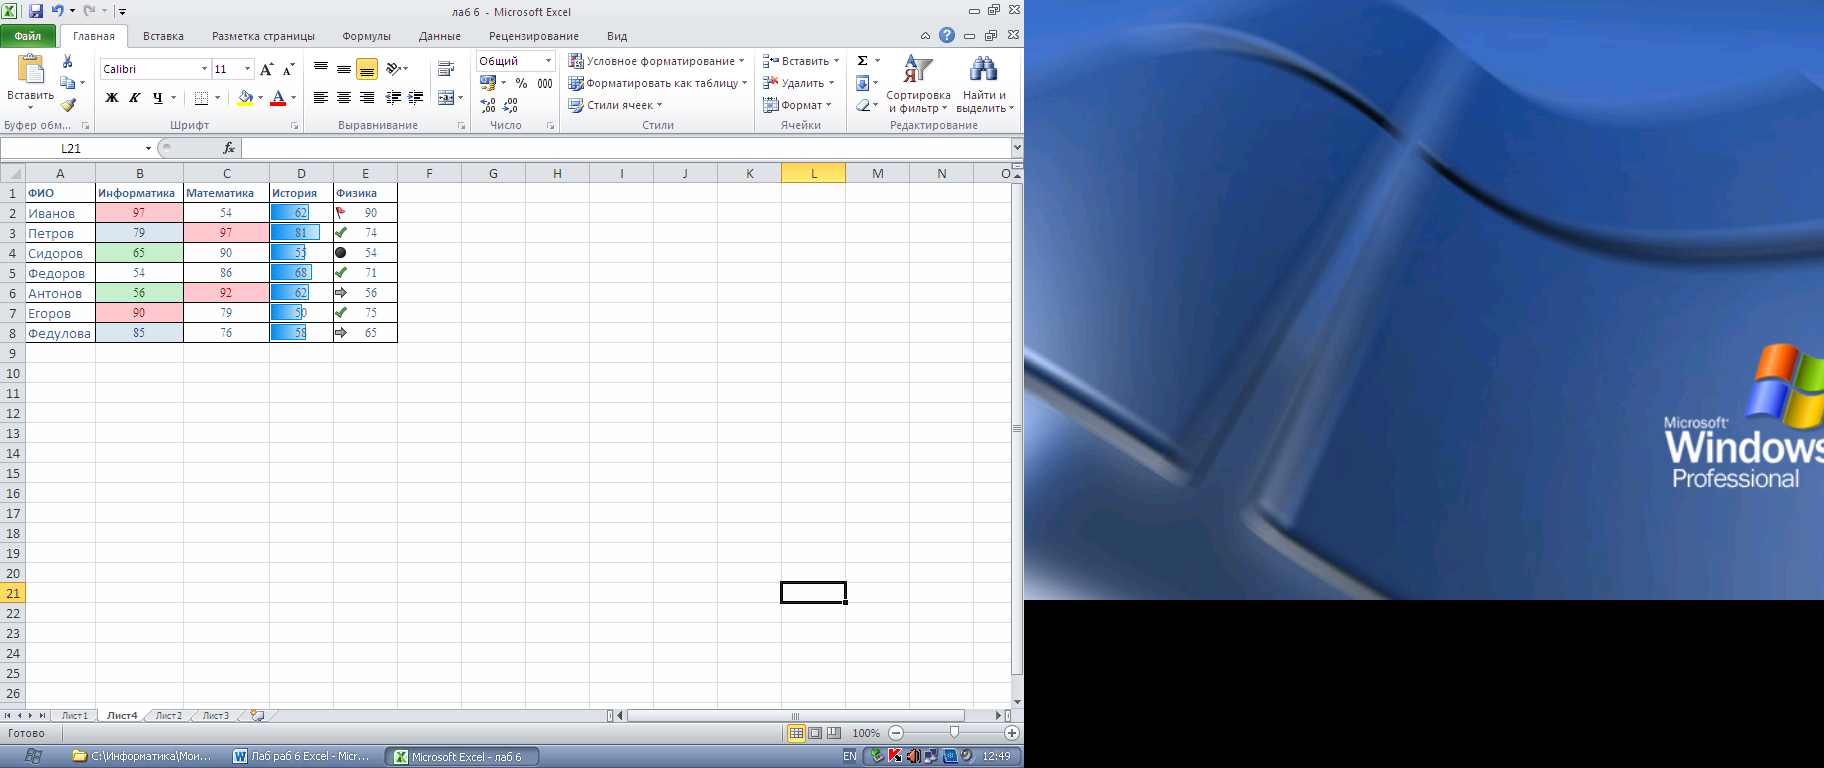Apply fill color bucket icon
Screen dimensions: 1824x768
[x=245, y=98]
